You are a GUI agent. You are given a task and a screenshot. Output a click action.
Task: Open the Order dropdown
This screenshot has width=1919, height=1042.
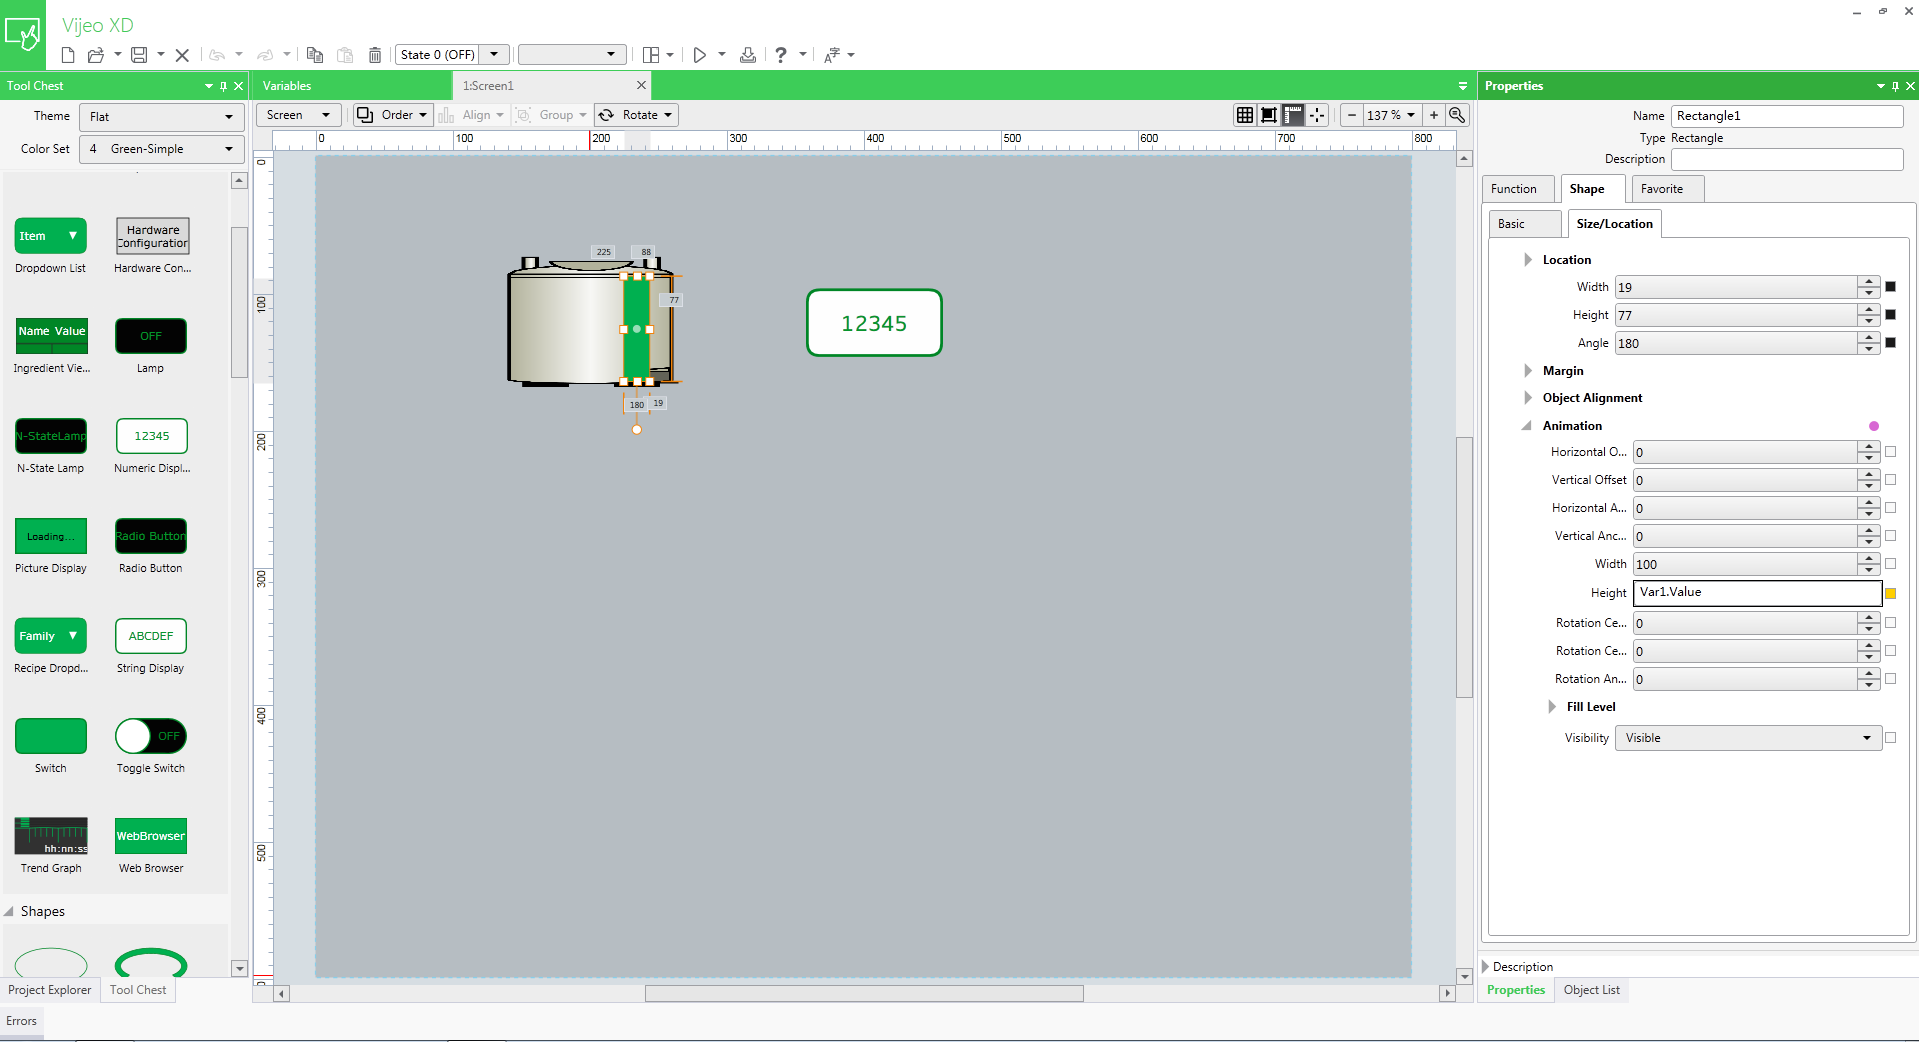pyautogui.click(x=393, y=115)
